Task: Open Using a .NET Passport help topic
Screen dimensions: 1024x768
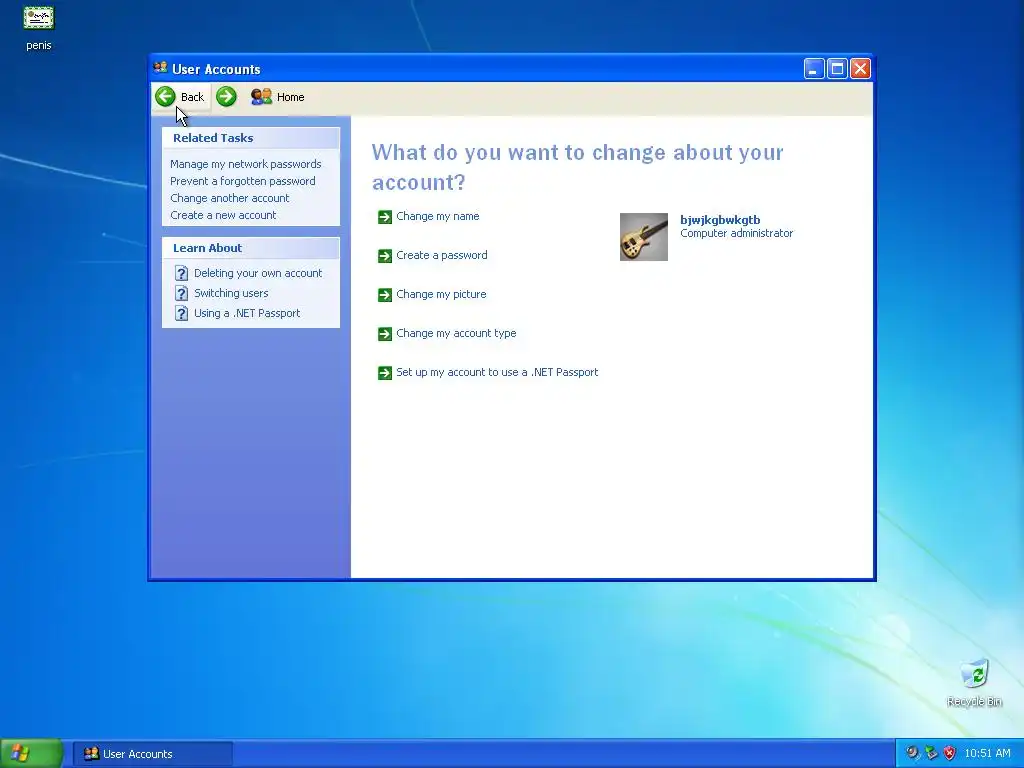Action: (247, 313)
